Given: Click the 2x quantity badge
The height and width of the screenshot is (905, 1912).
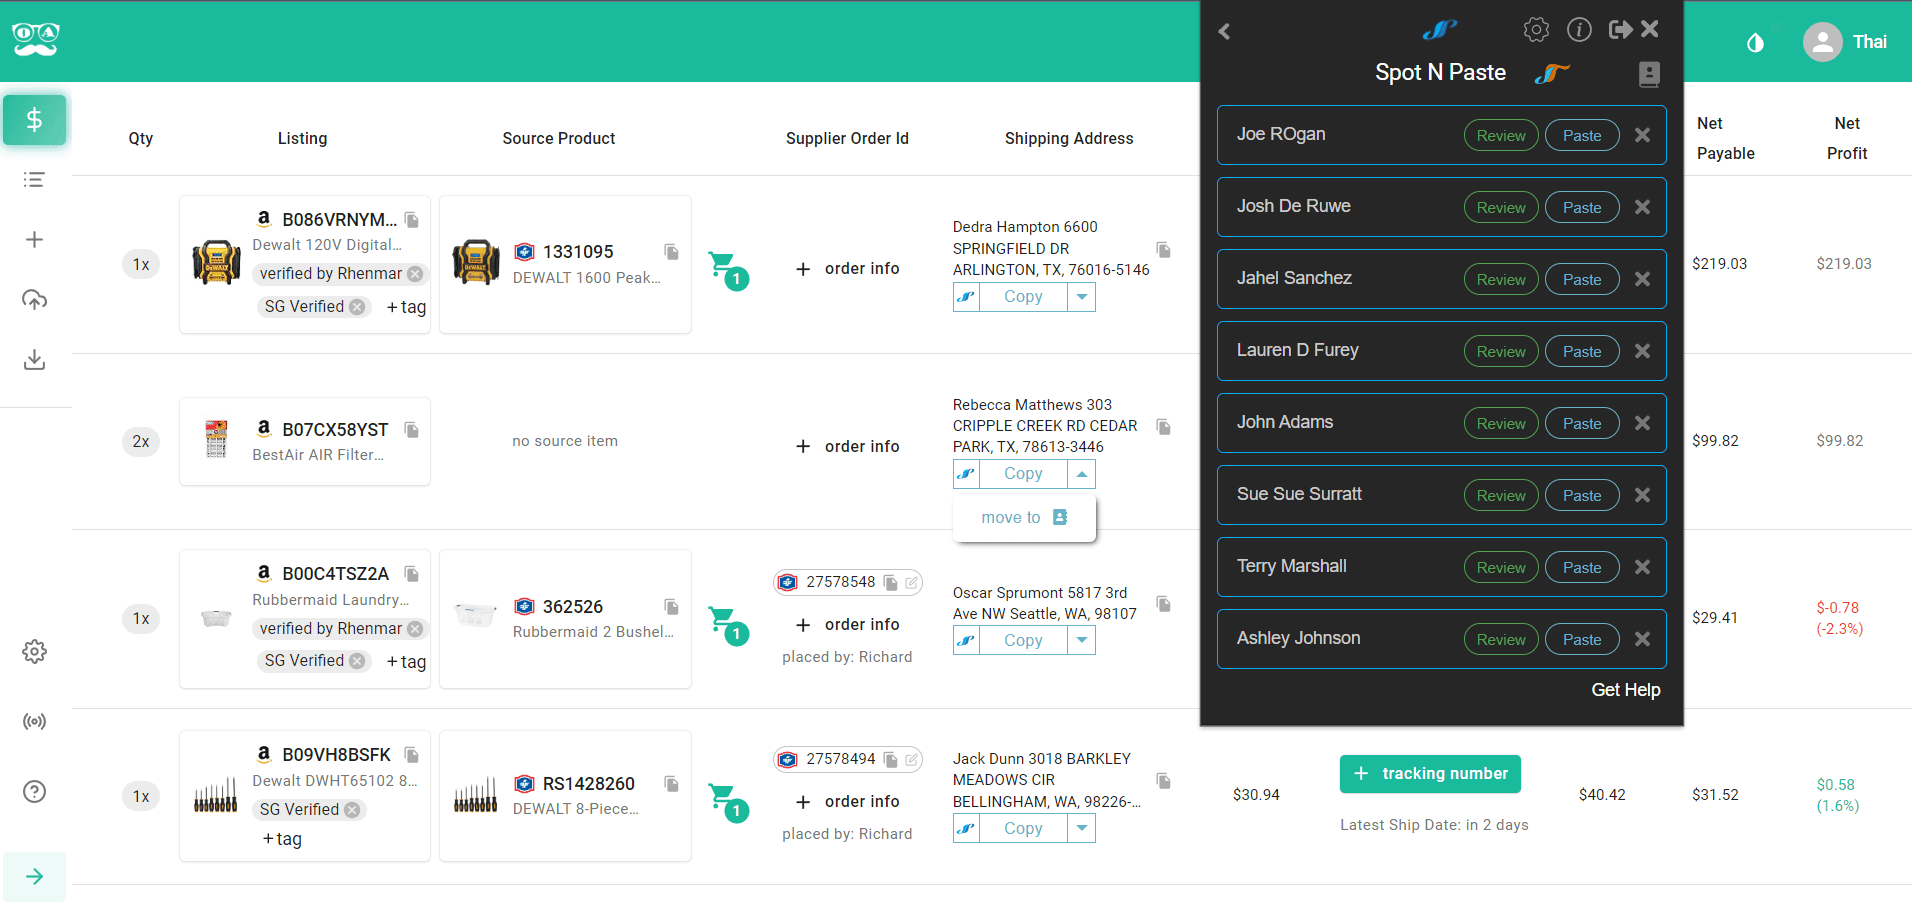Looking at the screenshot, I should 141,441.
